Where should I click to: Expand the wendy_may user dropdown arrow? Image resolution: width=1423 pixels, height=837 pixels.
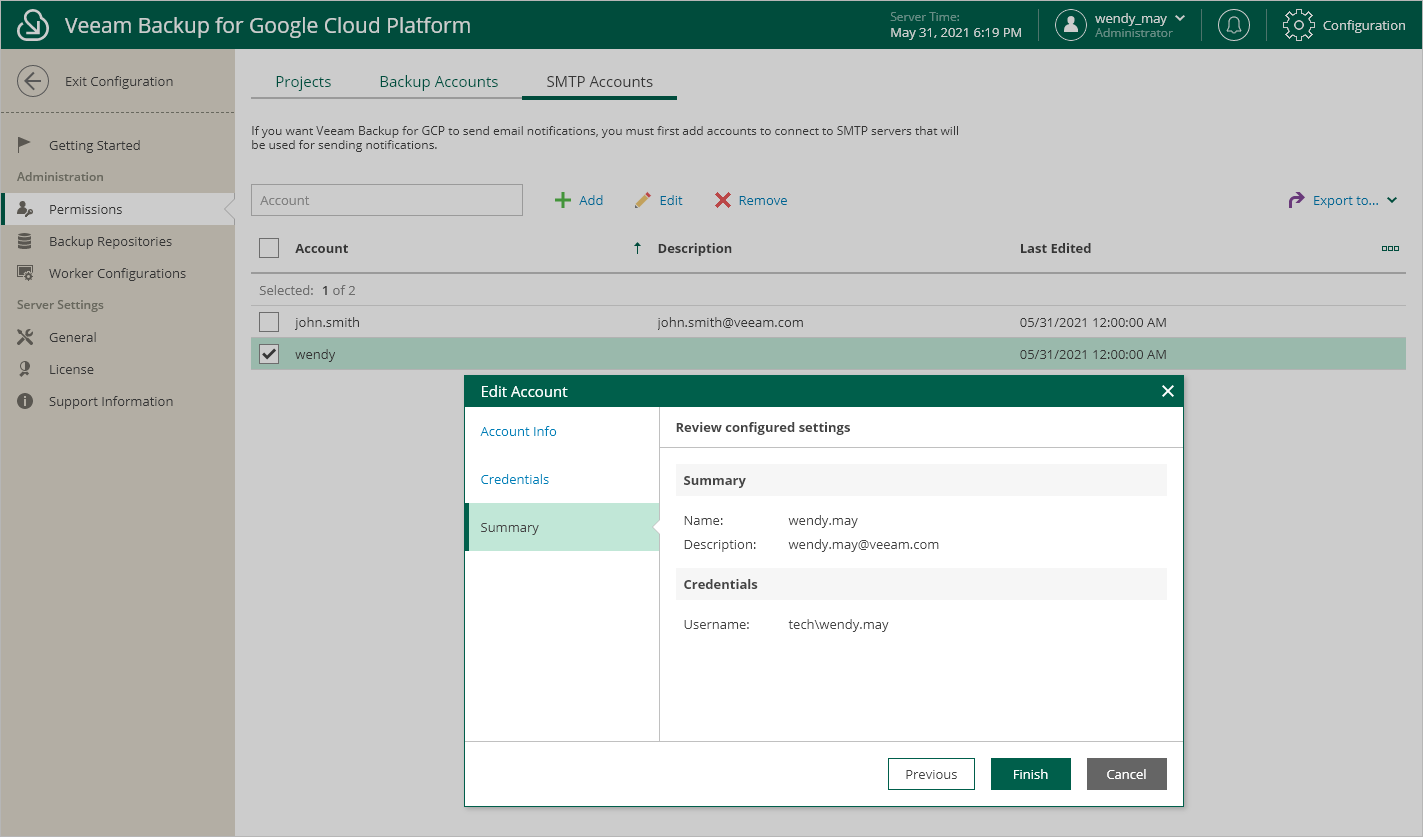tap(1179, 18)
